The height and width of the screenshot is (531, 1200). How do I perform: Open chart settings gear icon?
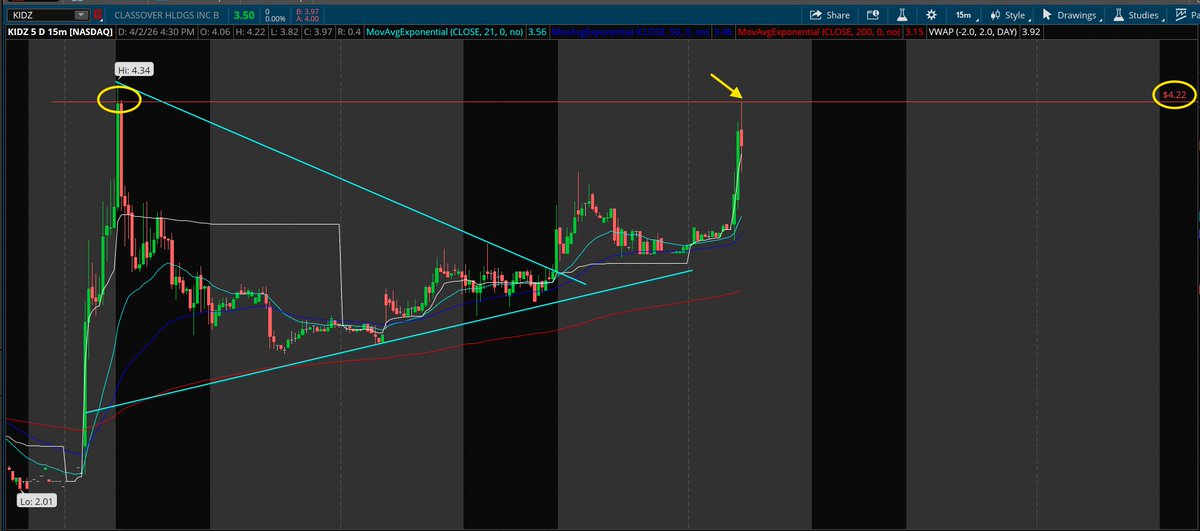pyautogui.click(x=931, y=15)
